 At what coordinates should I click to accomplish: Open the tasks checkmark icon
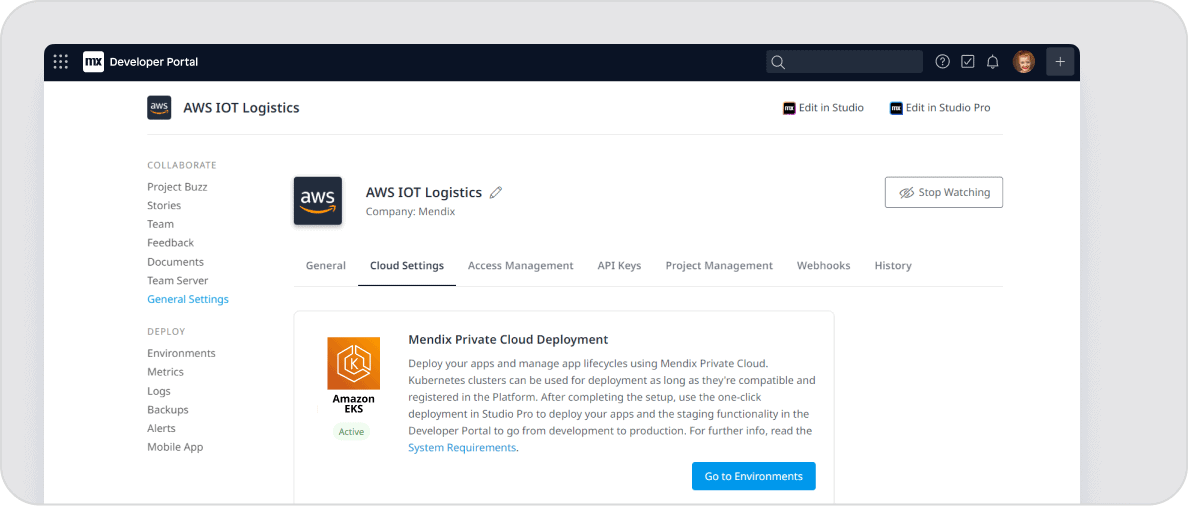[968, 62]
